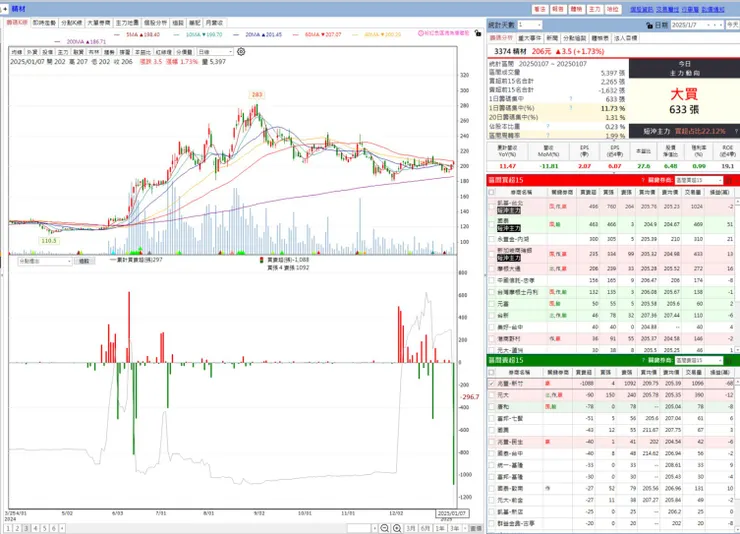740x534 pixels.
Task: Click help question mark for 區間周轉率
Action: point(547,136)
